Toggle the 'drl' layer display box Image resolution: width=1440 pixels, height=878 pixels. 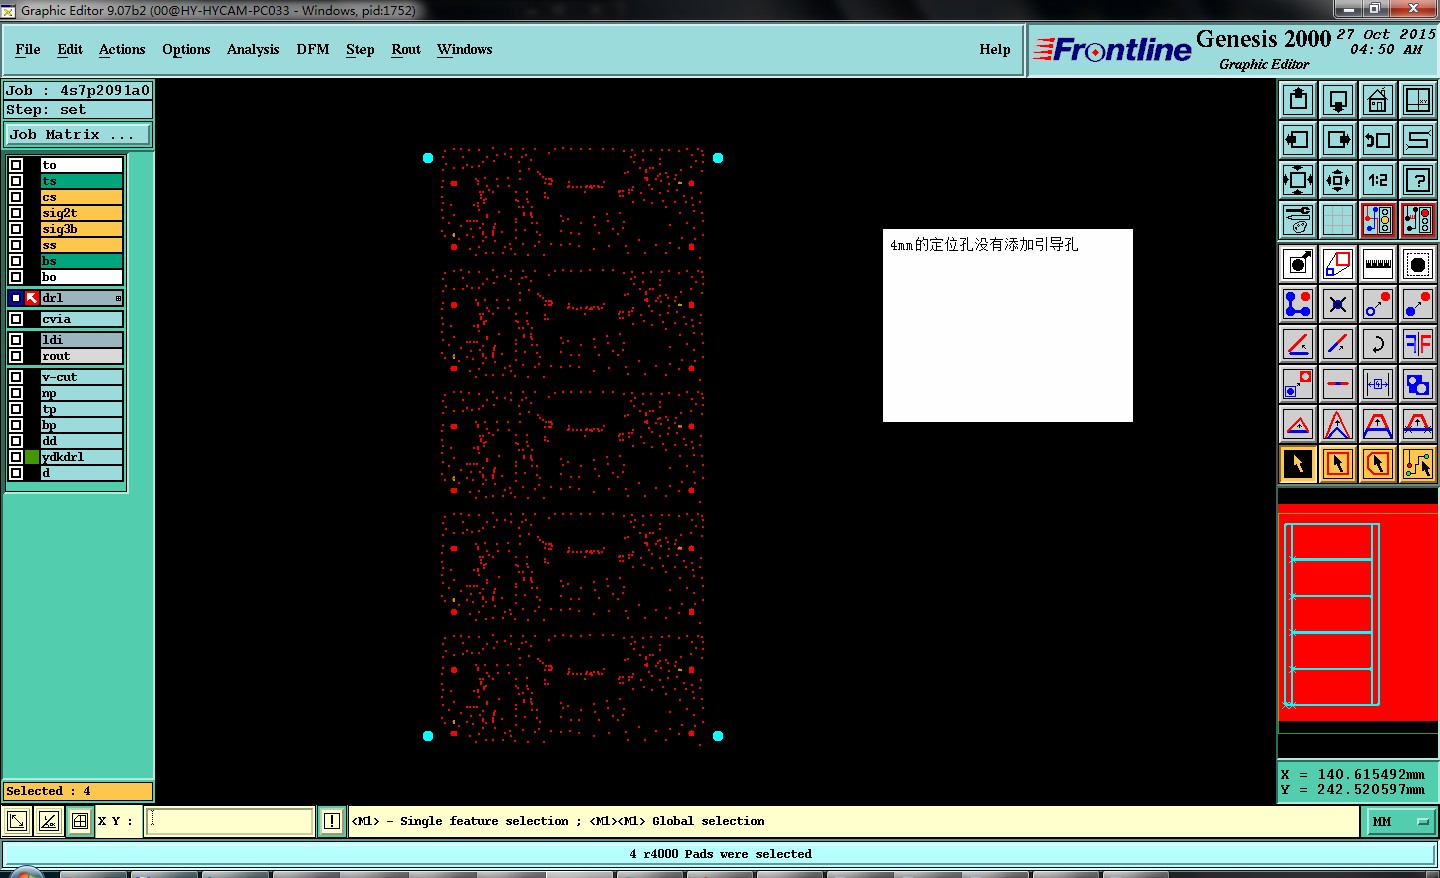tap(16, 298)
